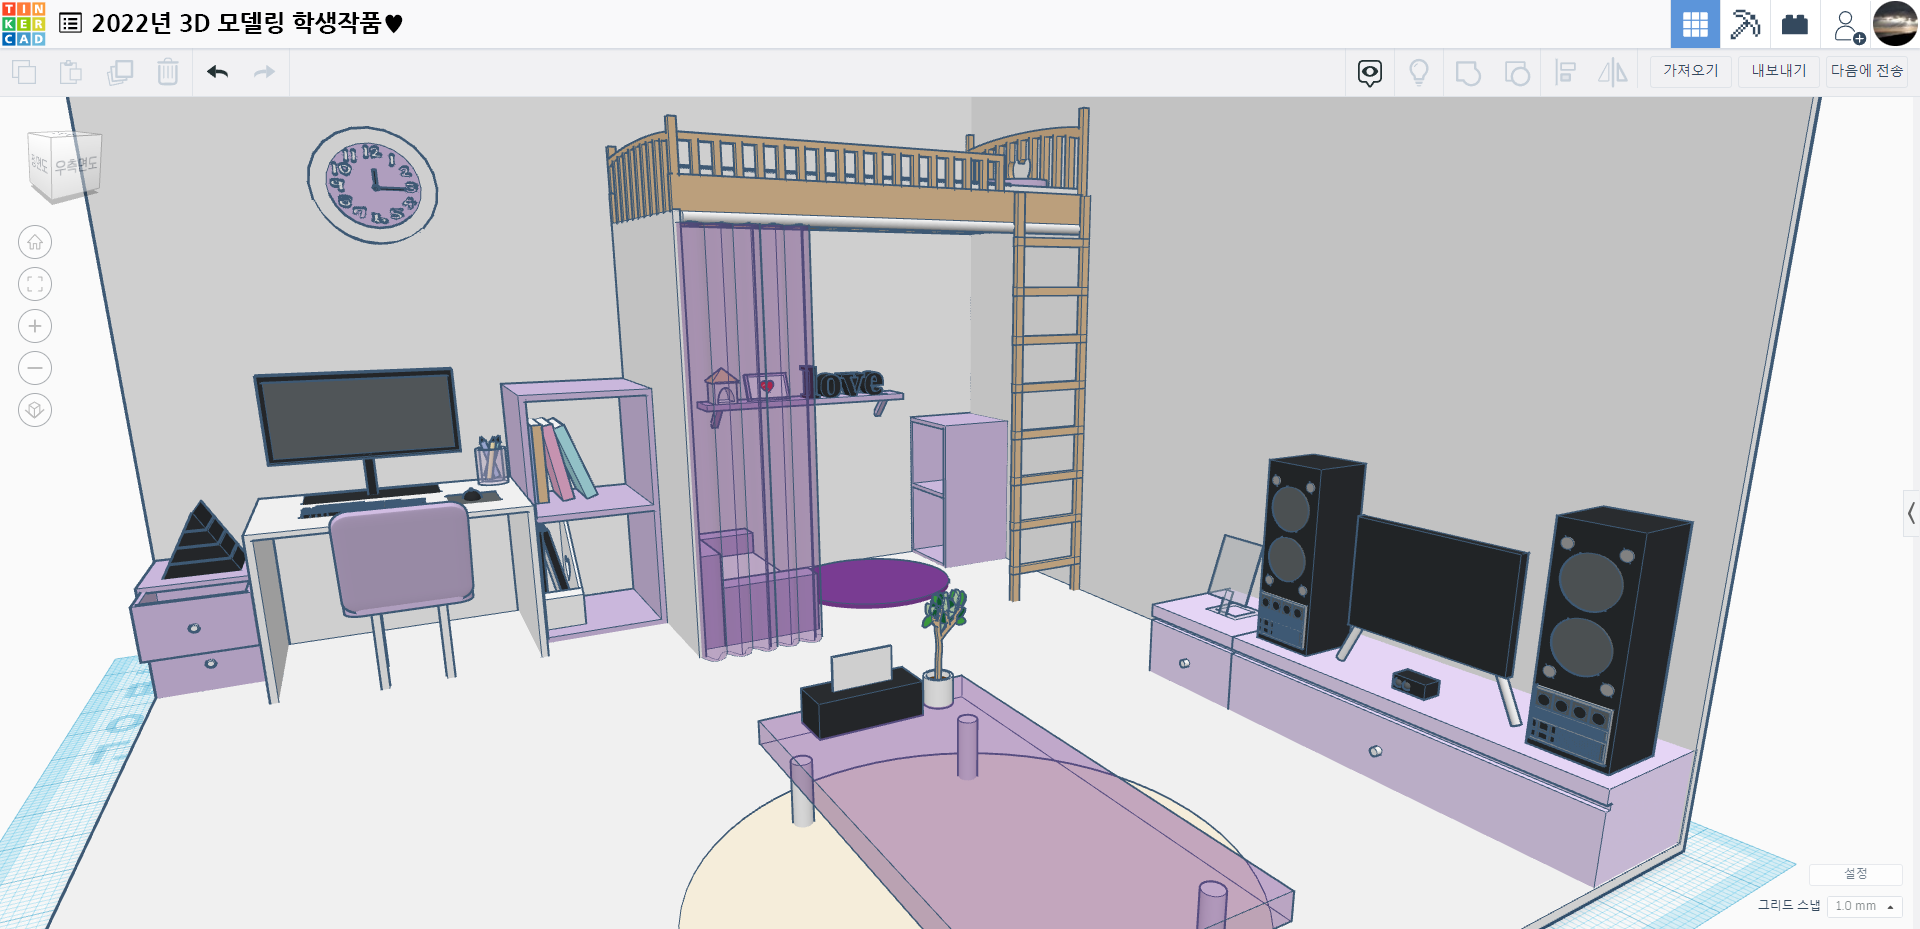
Task: Select the purple round rug
Action: point(881,583)
